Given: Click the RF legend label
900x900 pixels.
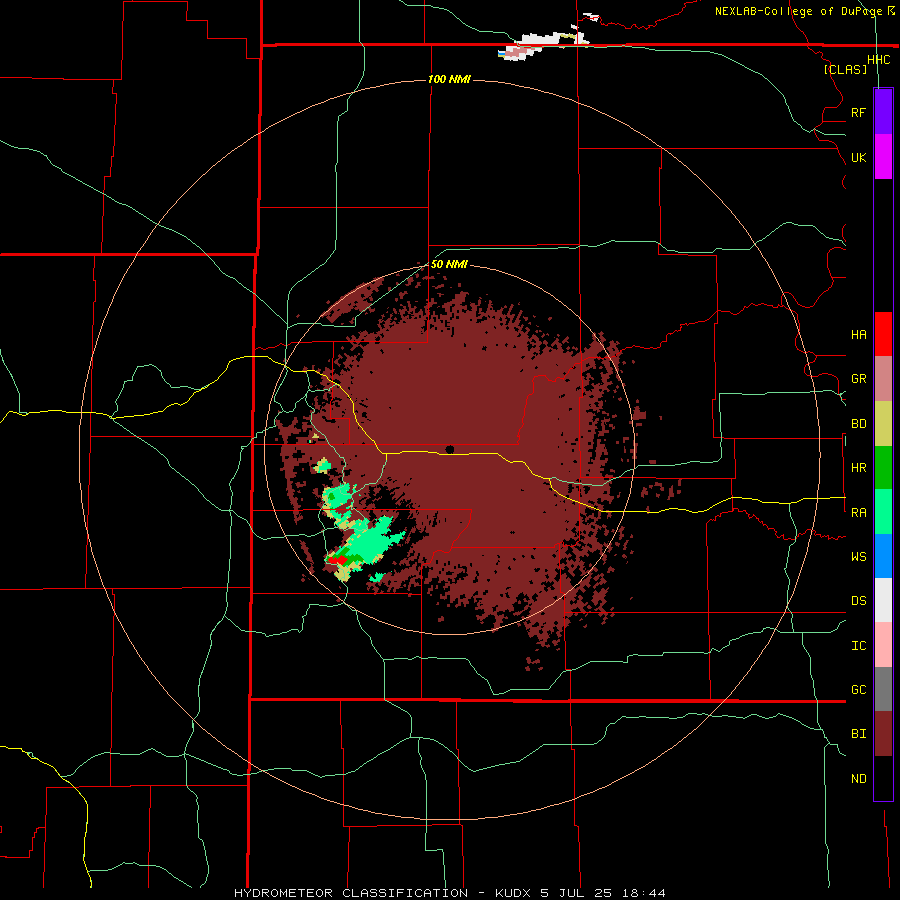Looking at the screenshot, I should [x=858, y=112].
